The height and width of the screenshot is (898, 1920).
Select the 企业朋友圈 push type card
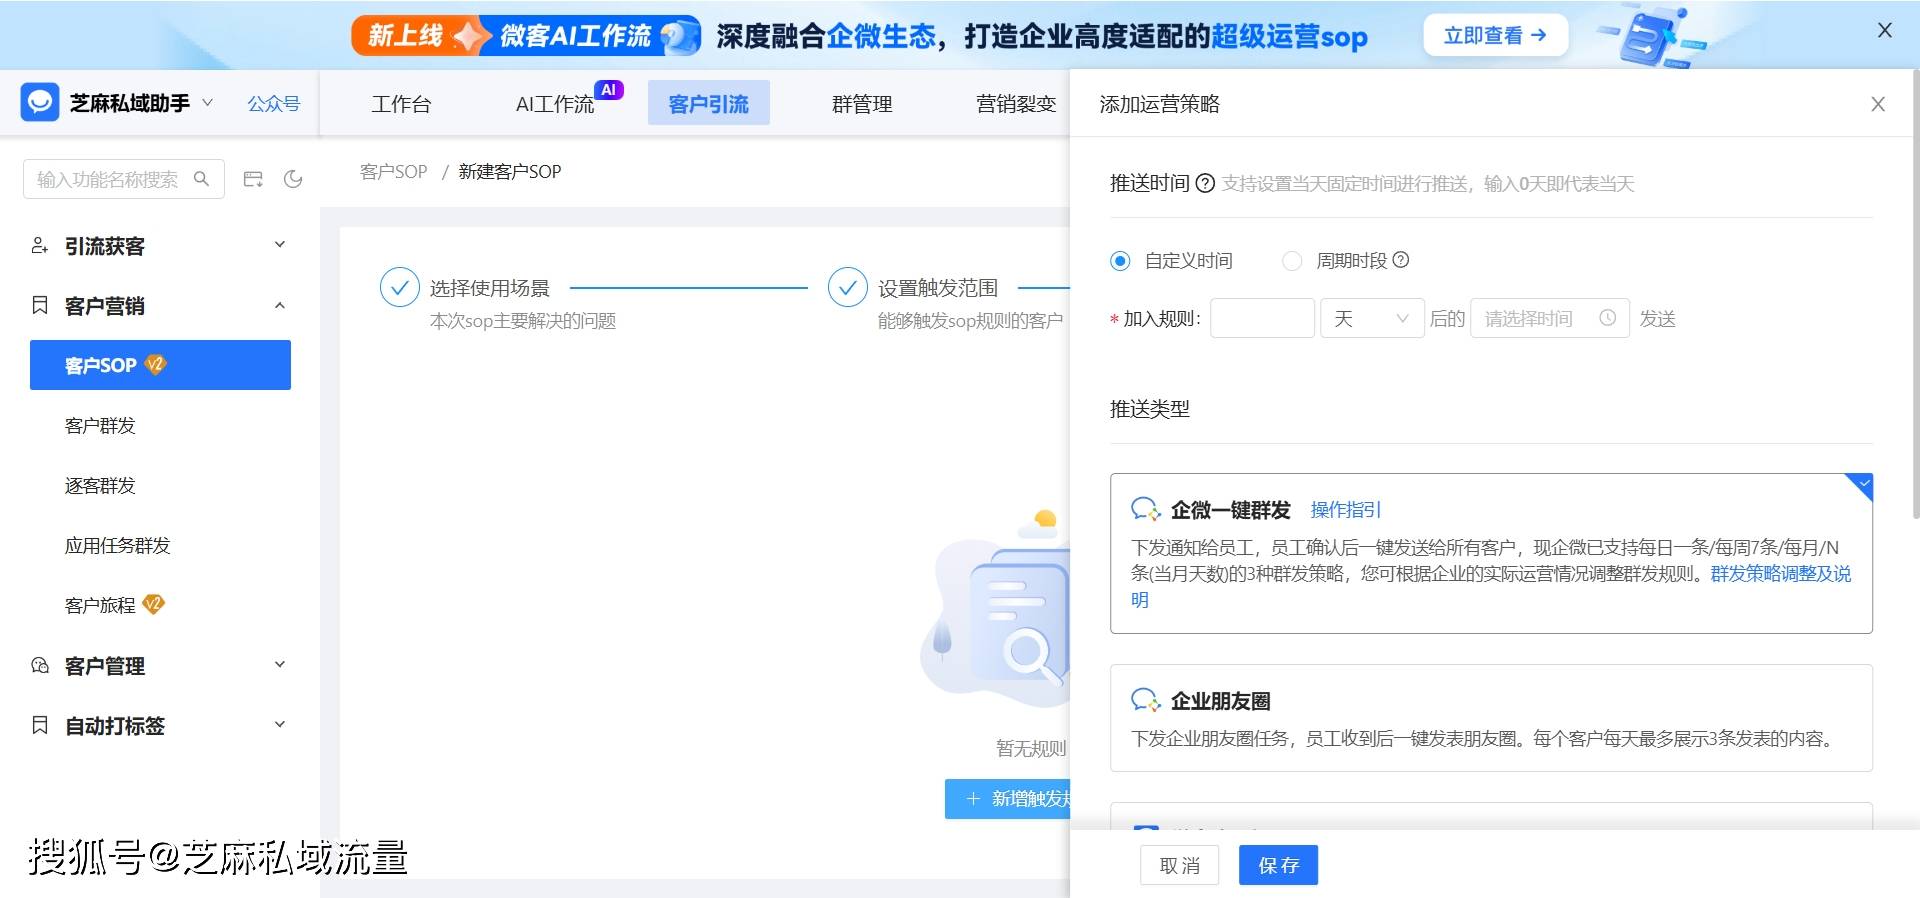tap(1491, 718)
